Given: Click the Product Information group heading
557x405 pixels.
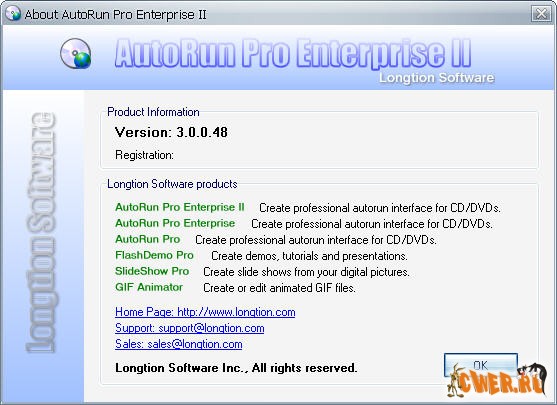Looking at the screenshot, I should tap(153, 112).
